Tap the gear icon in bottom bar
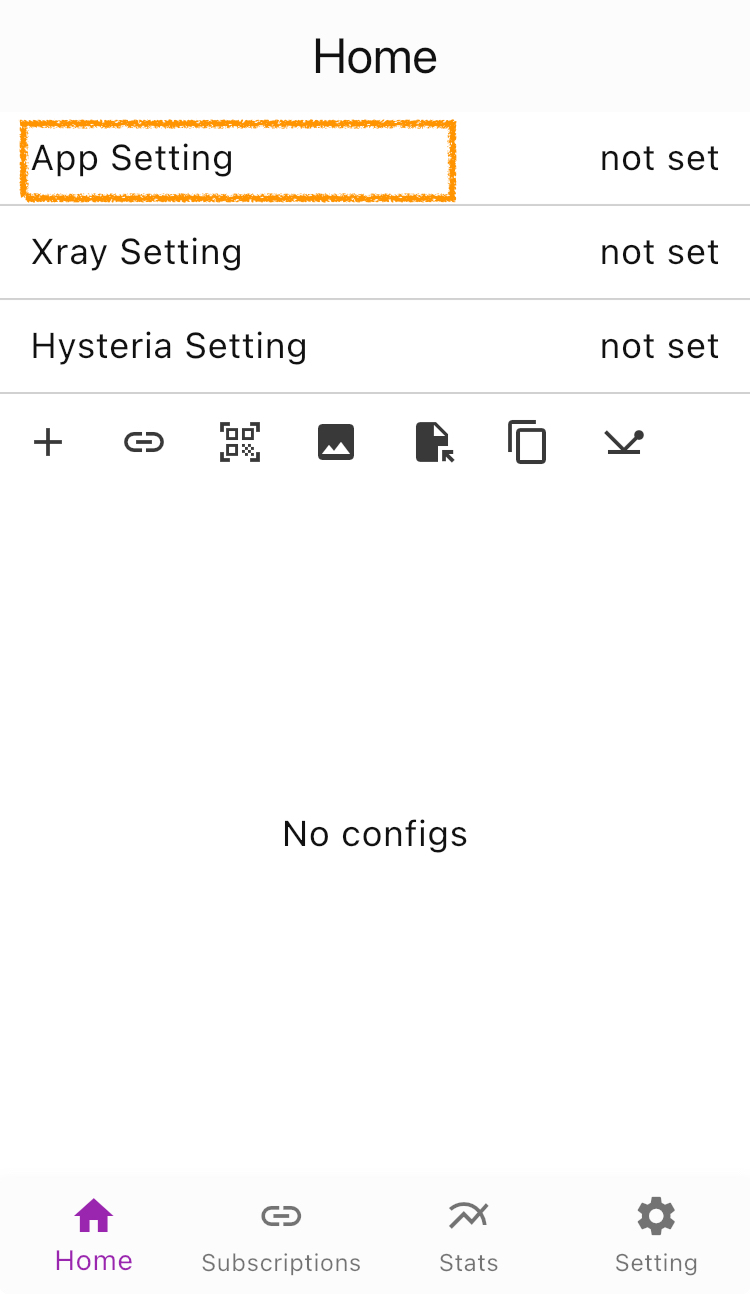 pos(656,1216)
